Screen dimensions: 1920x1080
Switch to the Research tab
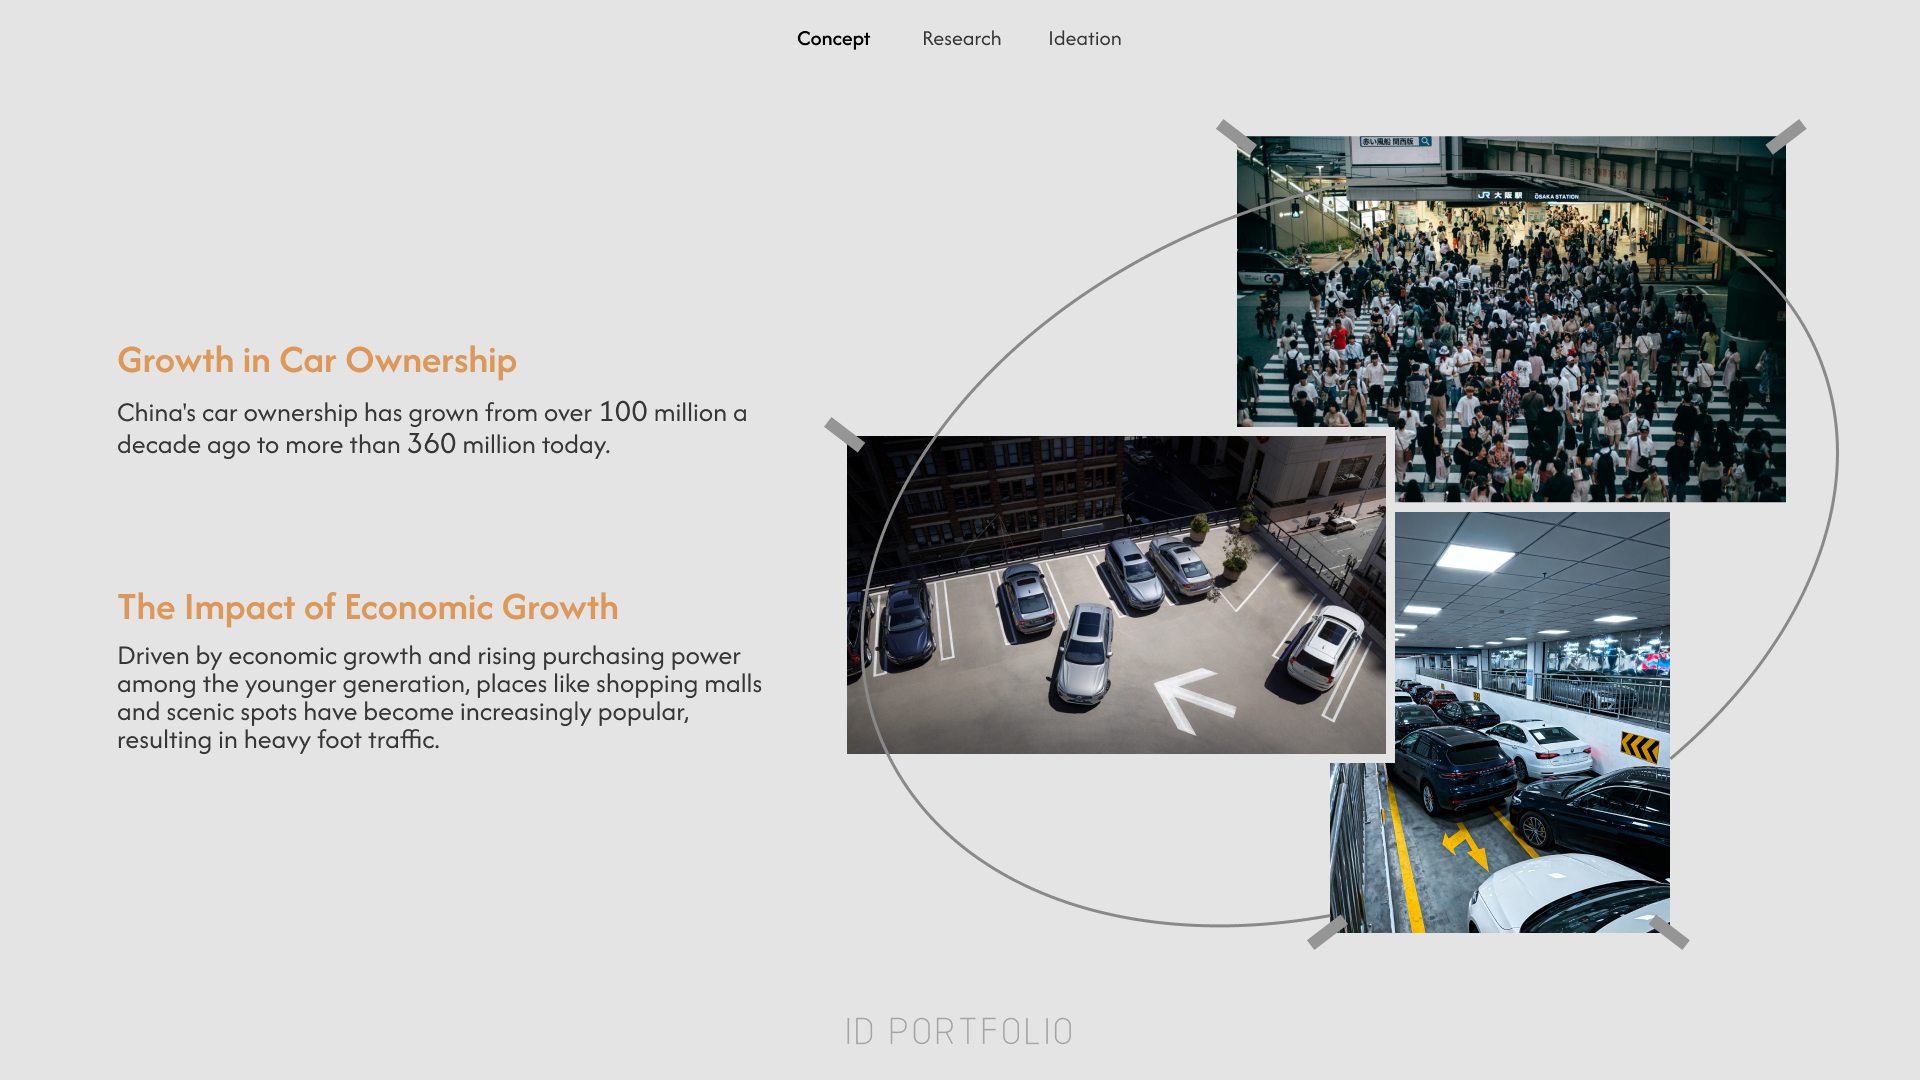coord(961,39)
